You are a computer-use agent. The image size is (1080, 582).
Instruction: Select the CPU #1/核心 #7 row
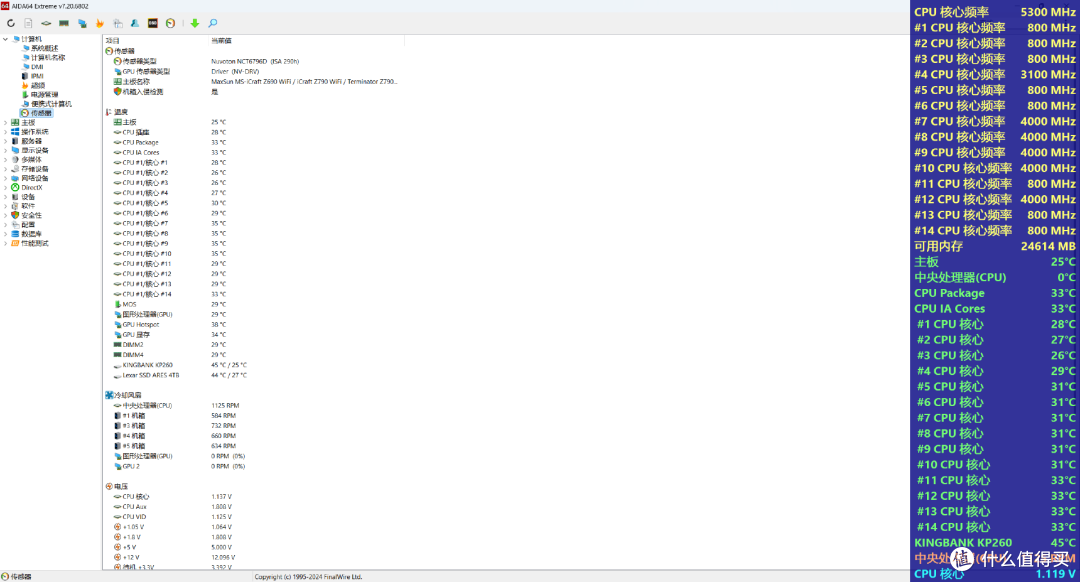169,223
